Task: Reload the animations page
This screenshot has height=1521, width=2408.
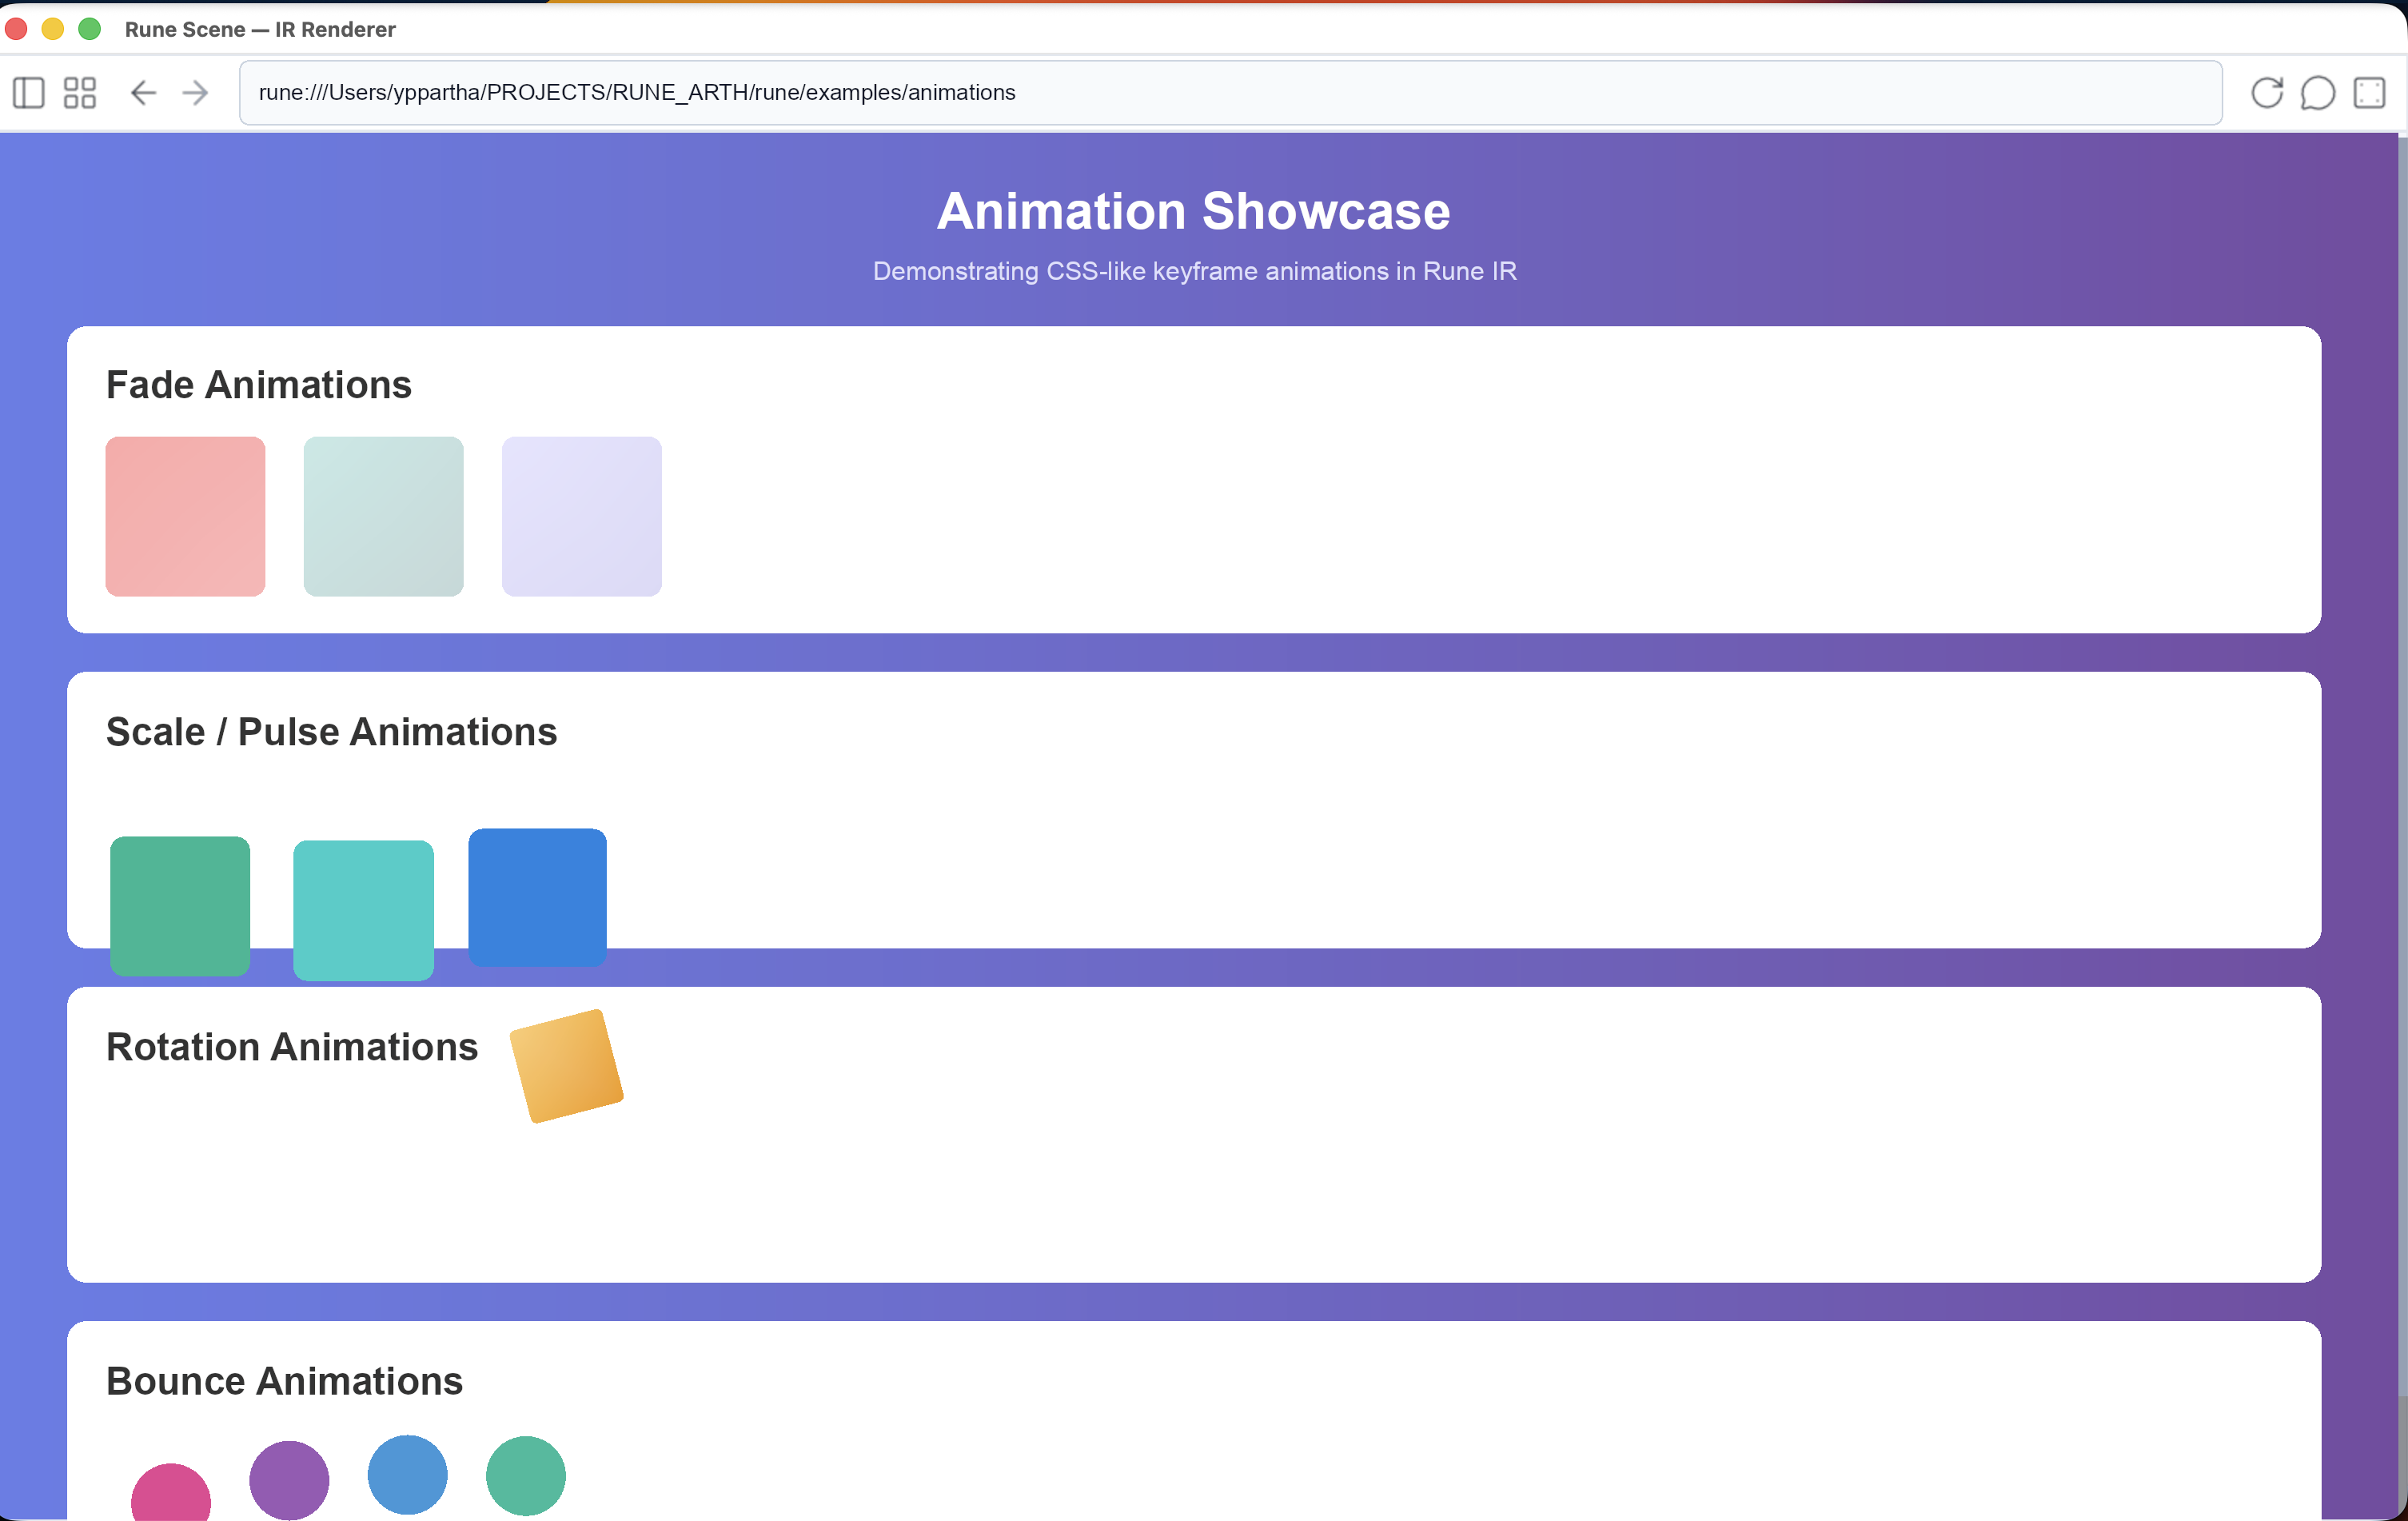Action: point(2268,92)
